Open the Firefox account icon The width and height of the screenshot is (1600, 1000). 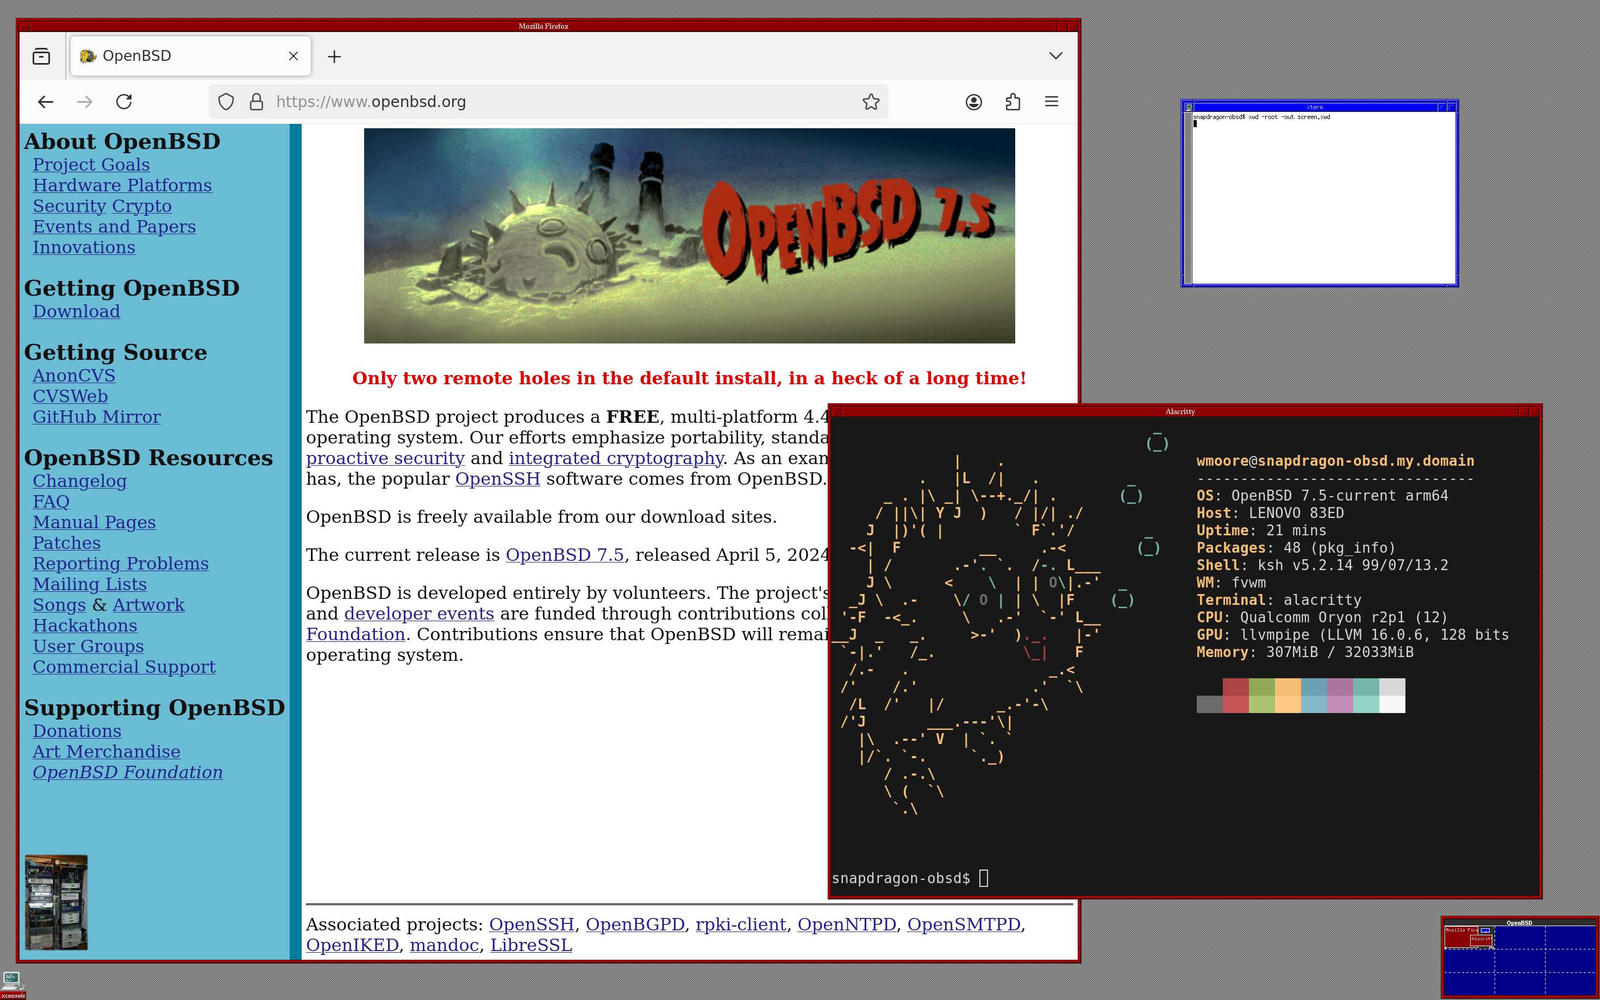point(973,102)
